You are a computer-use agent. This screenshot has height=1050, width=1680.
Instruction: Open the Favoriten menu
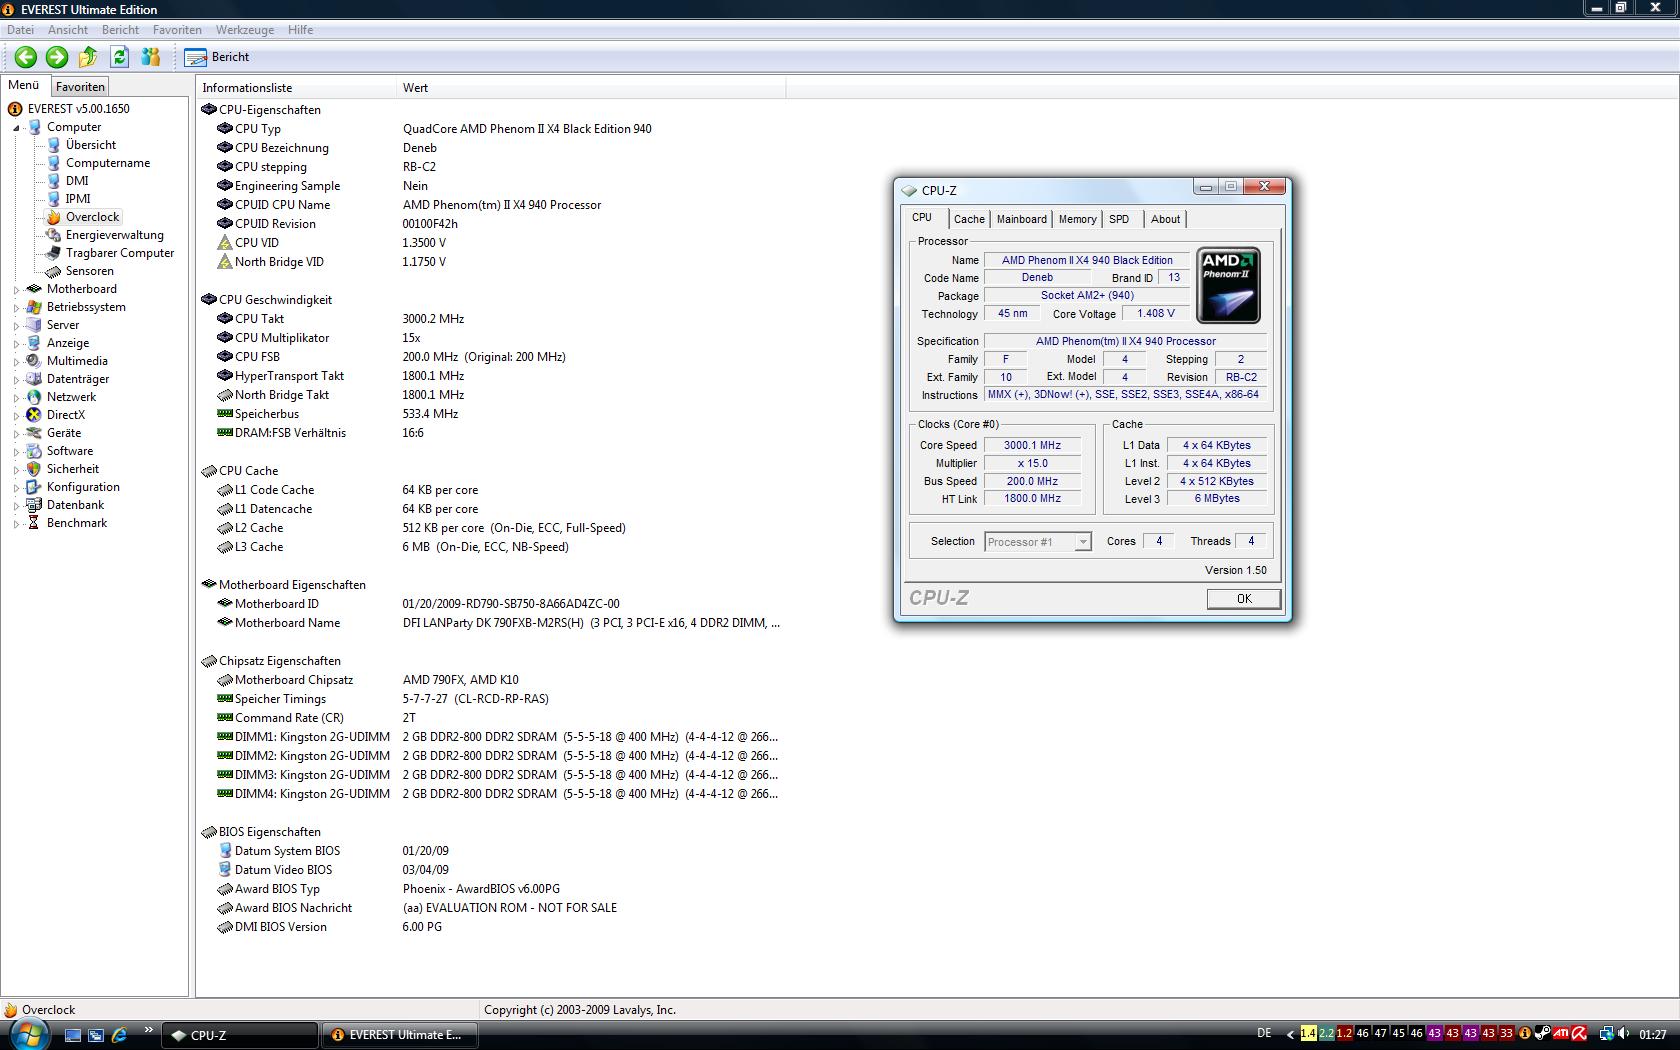tap(177, 30)
